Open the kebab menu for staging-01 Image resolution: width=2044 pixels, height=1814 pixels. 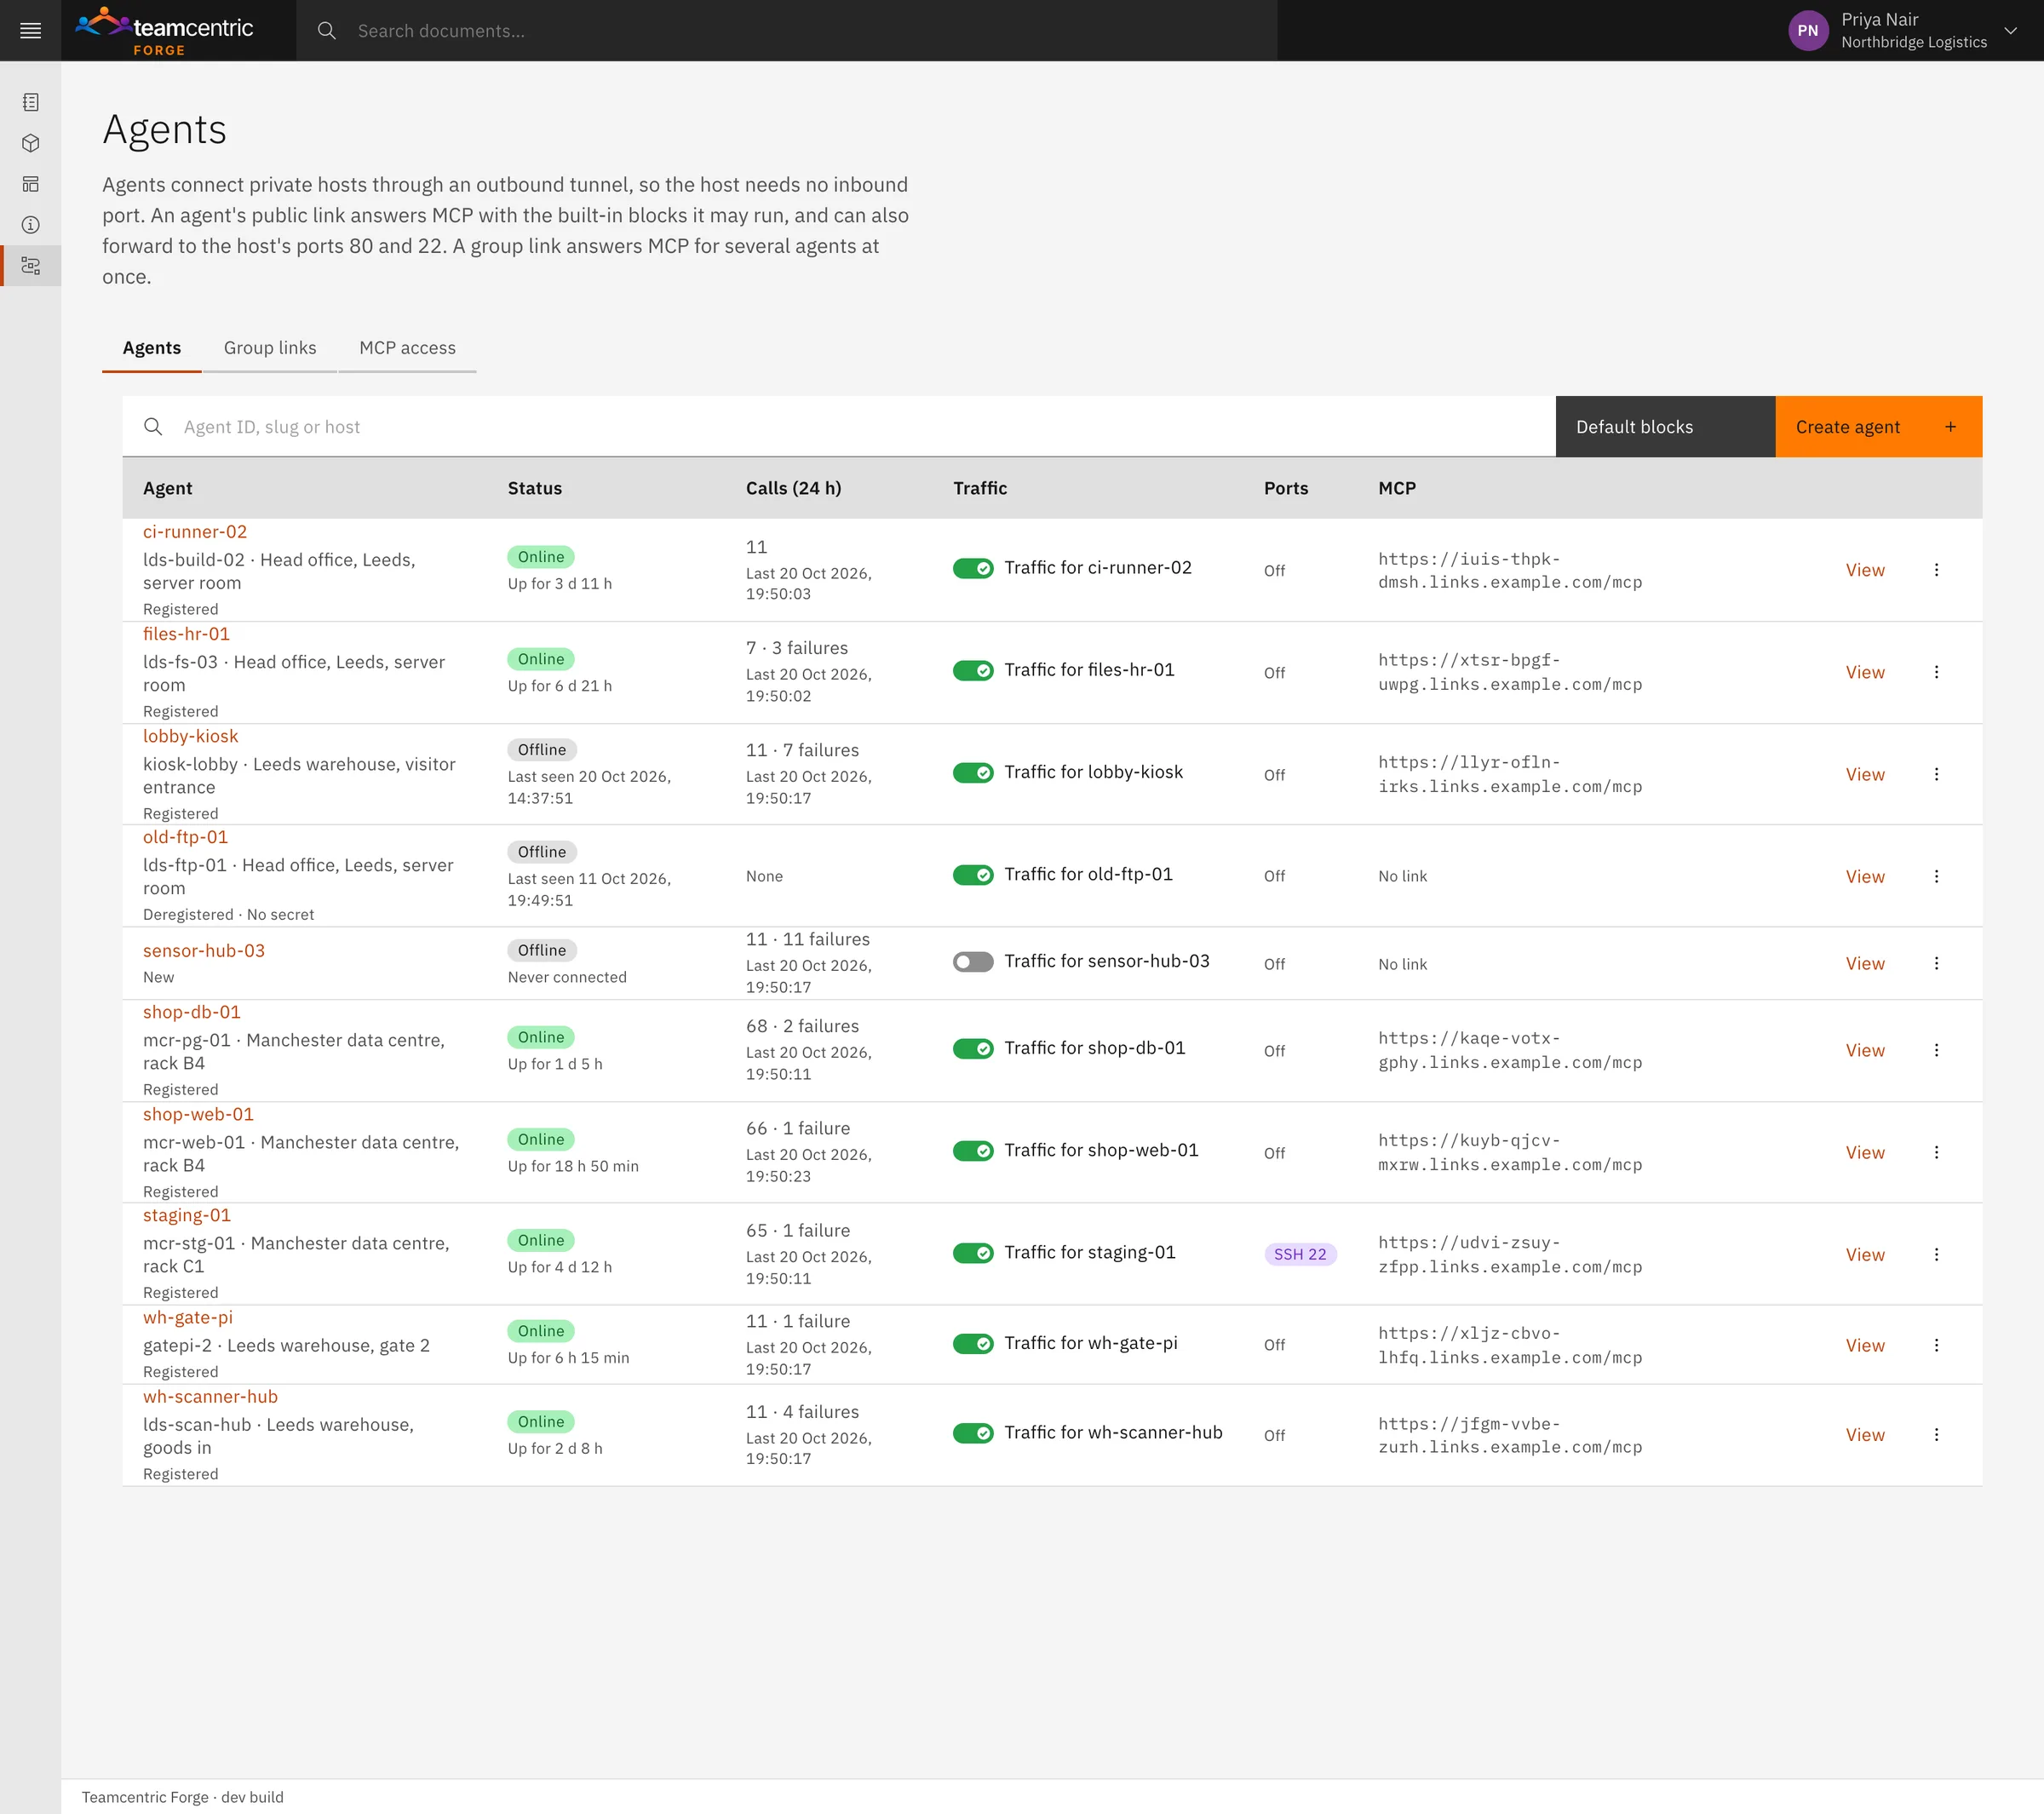tap(1936, 1254)
